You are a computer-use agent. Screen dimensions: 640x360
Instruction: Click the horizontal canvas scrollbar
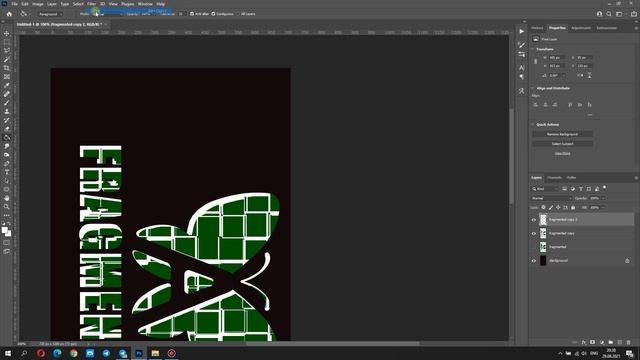333,344
